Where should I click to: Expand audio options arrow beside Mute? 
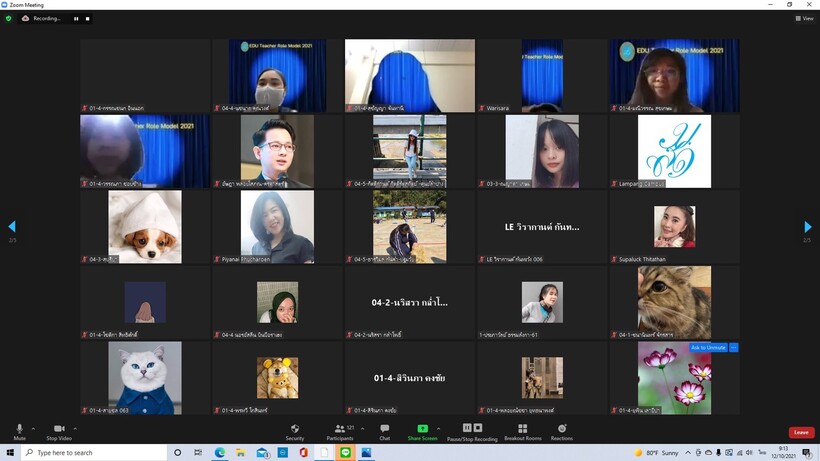pos(32,428)
